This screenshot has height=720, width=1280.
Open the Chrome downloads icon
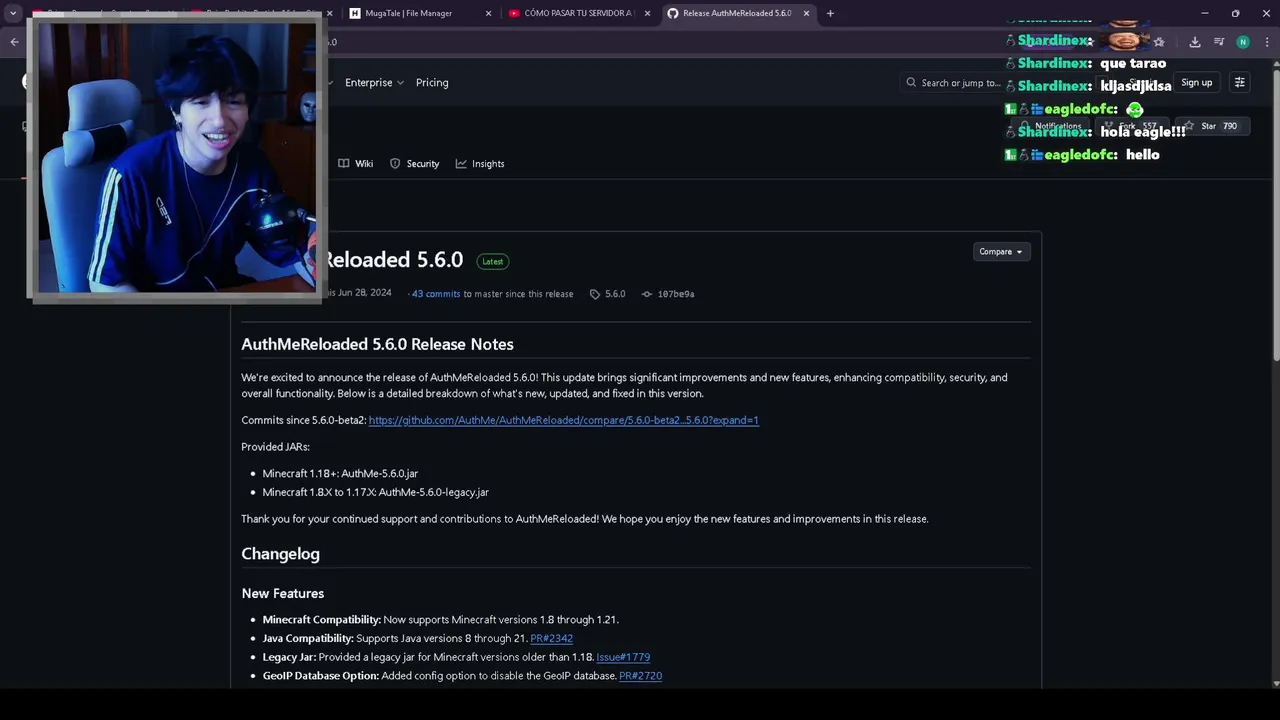point(1194,42)
